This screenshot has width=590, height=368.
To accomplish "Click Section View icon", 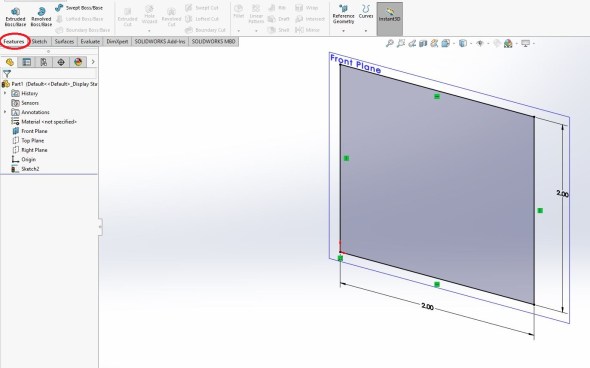I will [x=423, y=44].
